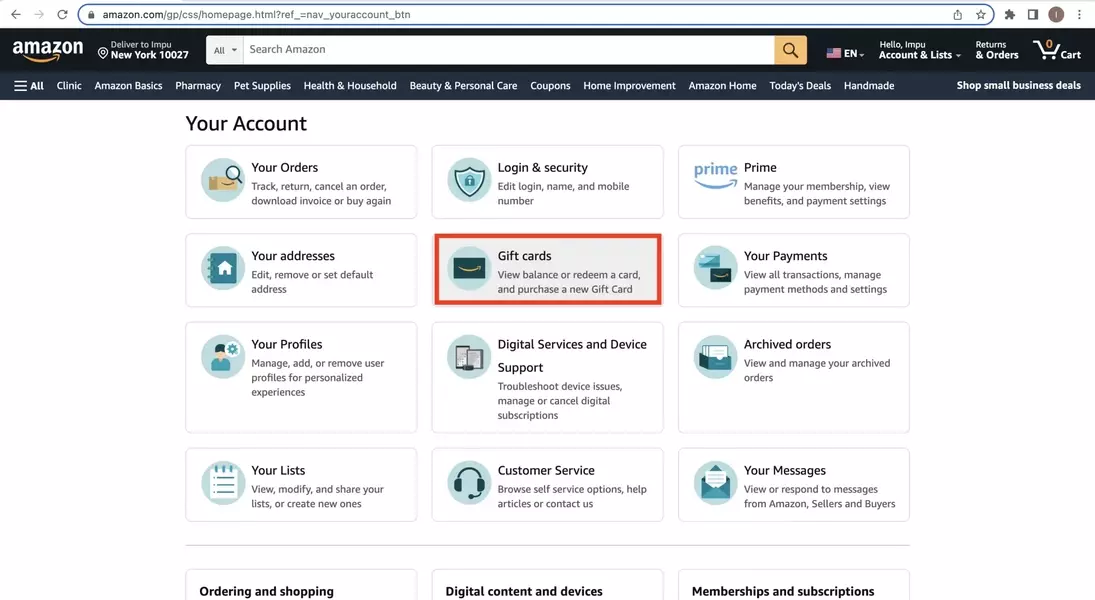Go to Amazon Home in the nav bar

[x=722, y=86]
